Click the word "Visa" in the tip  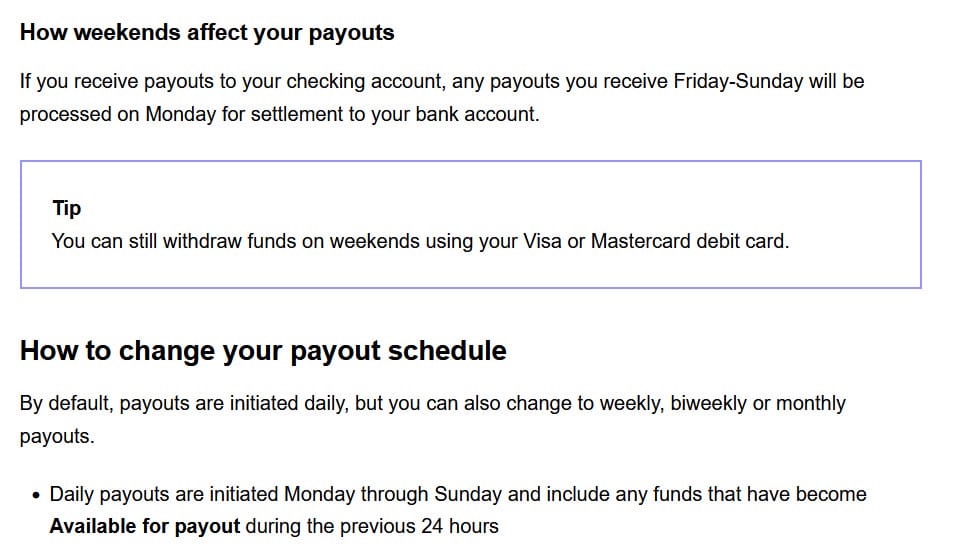tap(542, 241)
